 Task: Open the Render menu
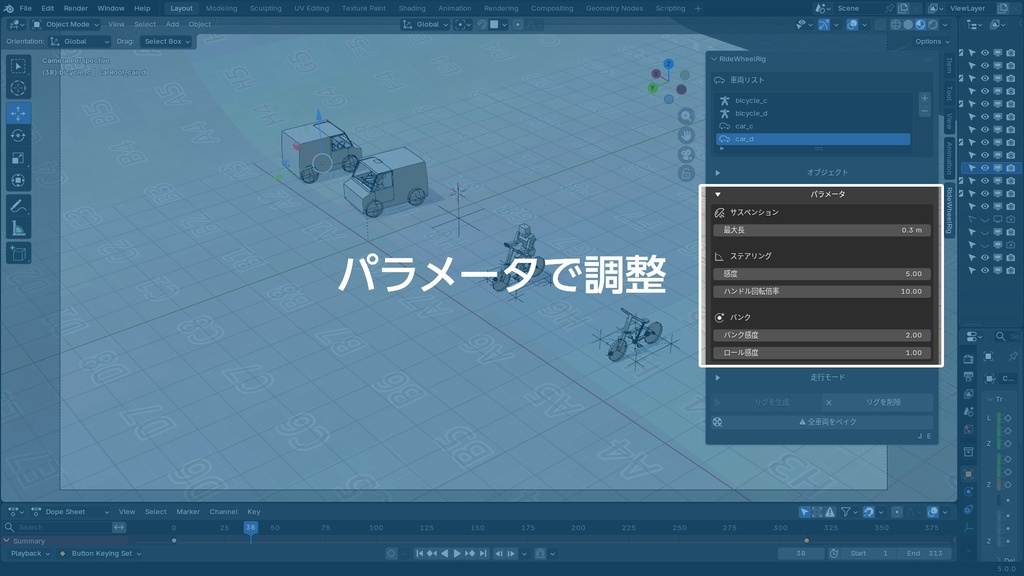tap(75, 8)
